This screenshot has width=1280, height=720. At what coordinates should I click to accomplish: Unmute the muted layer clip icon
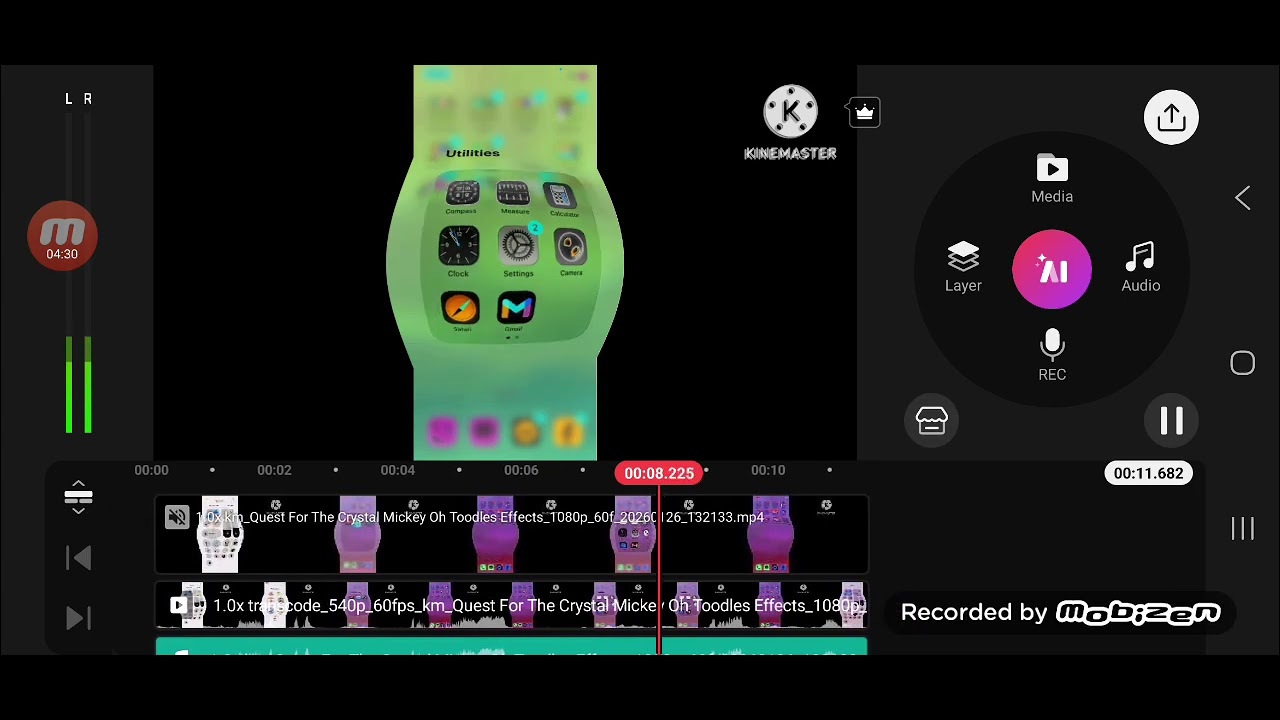pos(177,517)
